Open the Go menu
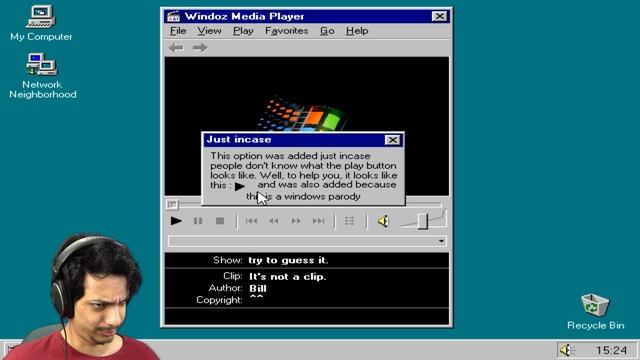The width and height of the screenshot is (640, 360). (327, 31)
